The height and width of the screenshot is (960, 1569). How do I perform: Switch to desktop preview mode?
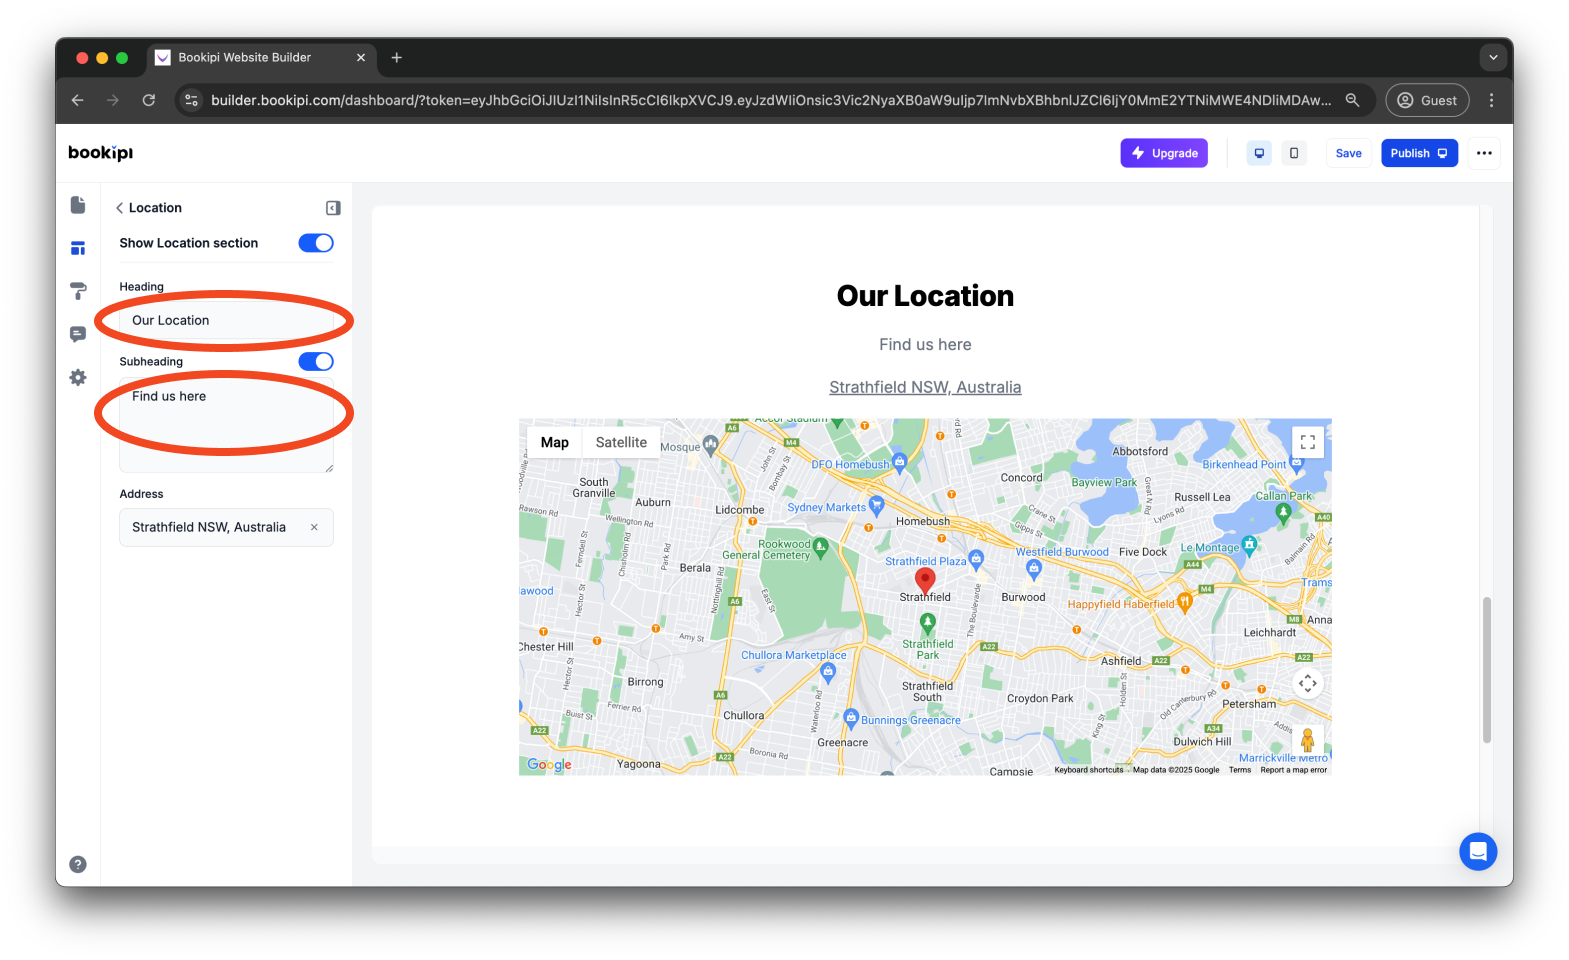[1259, 153]
